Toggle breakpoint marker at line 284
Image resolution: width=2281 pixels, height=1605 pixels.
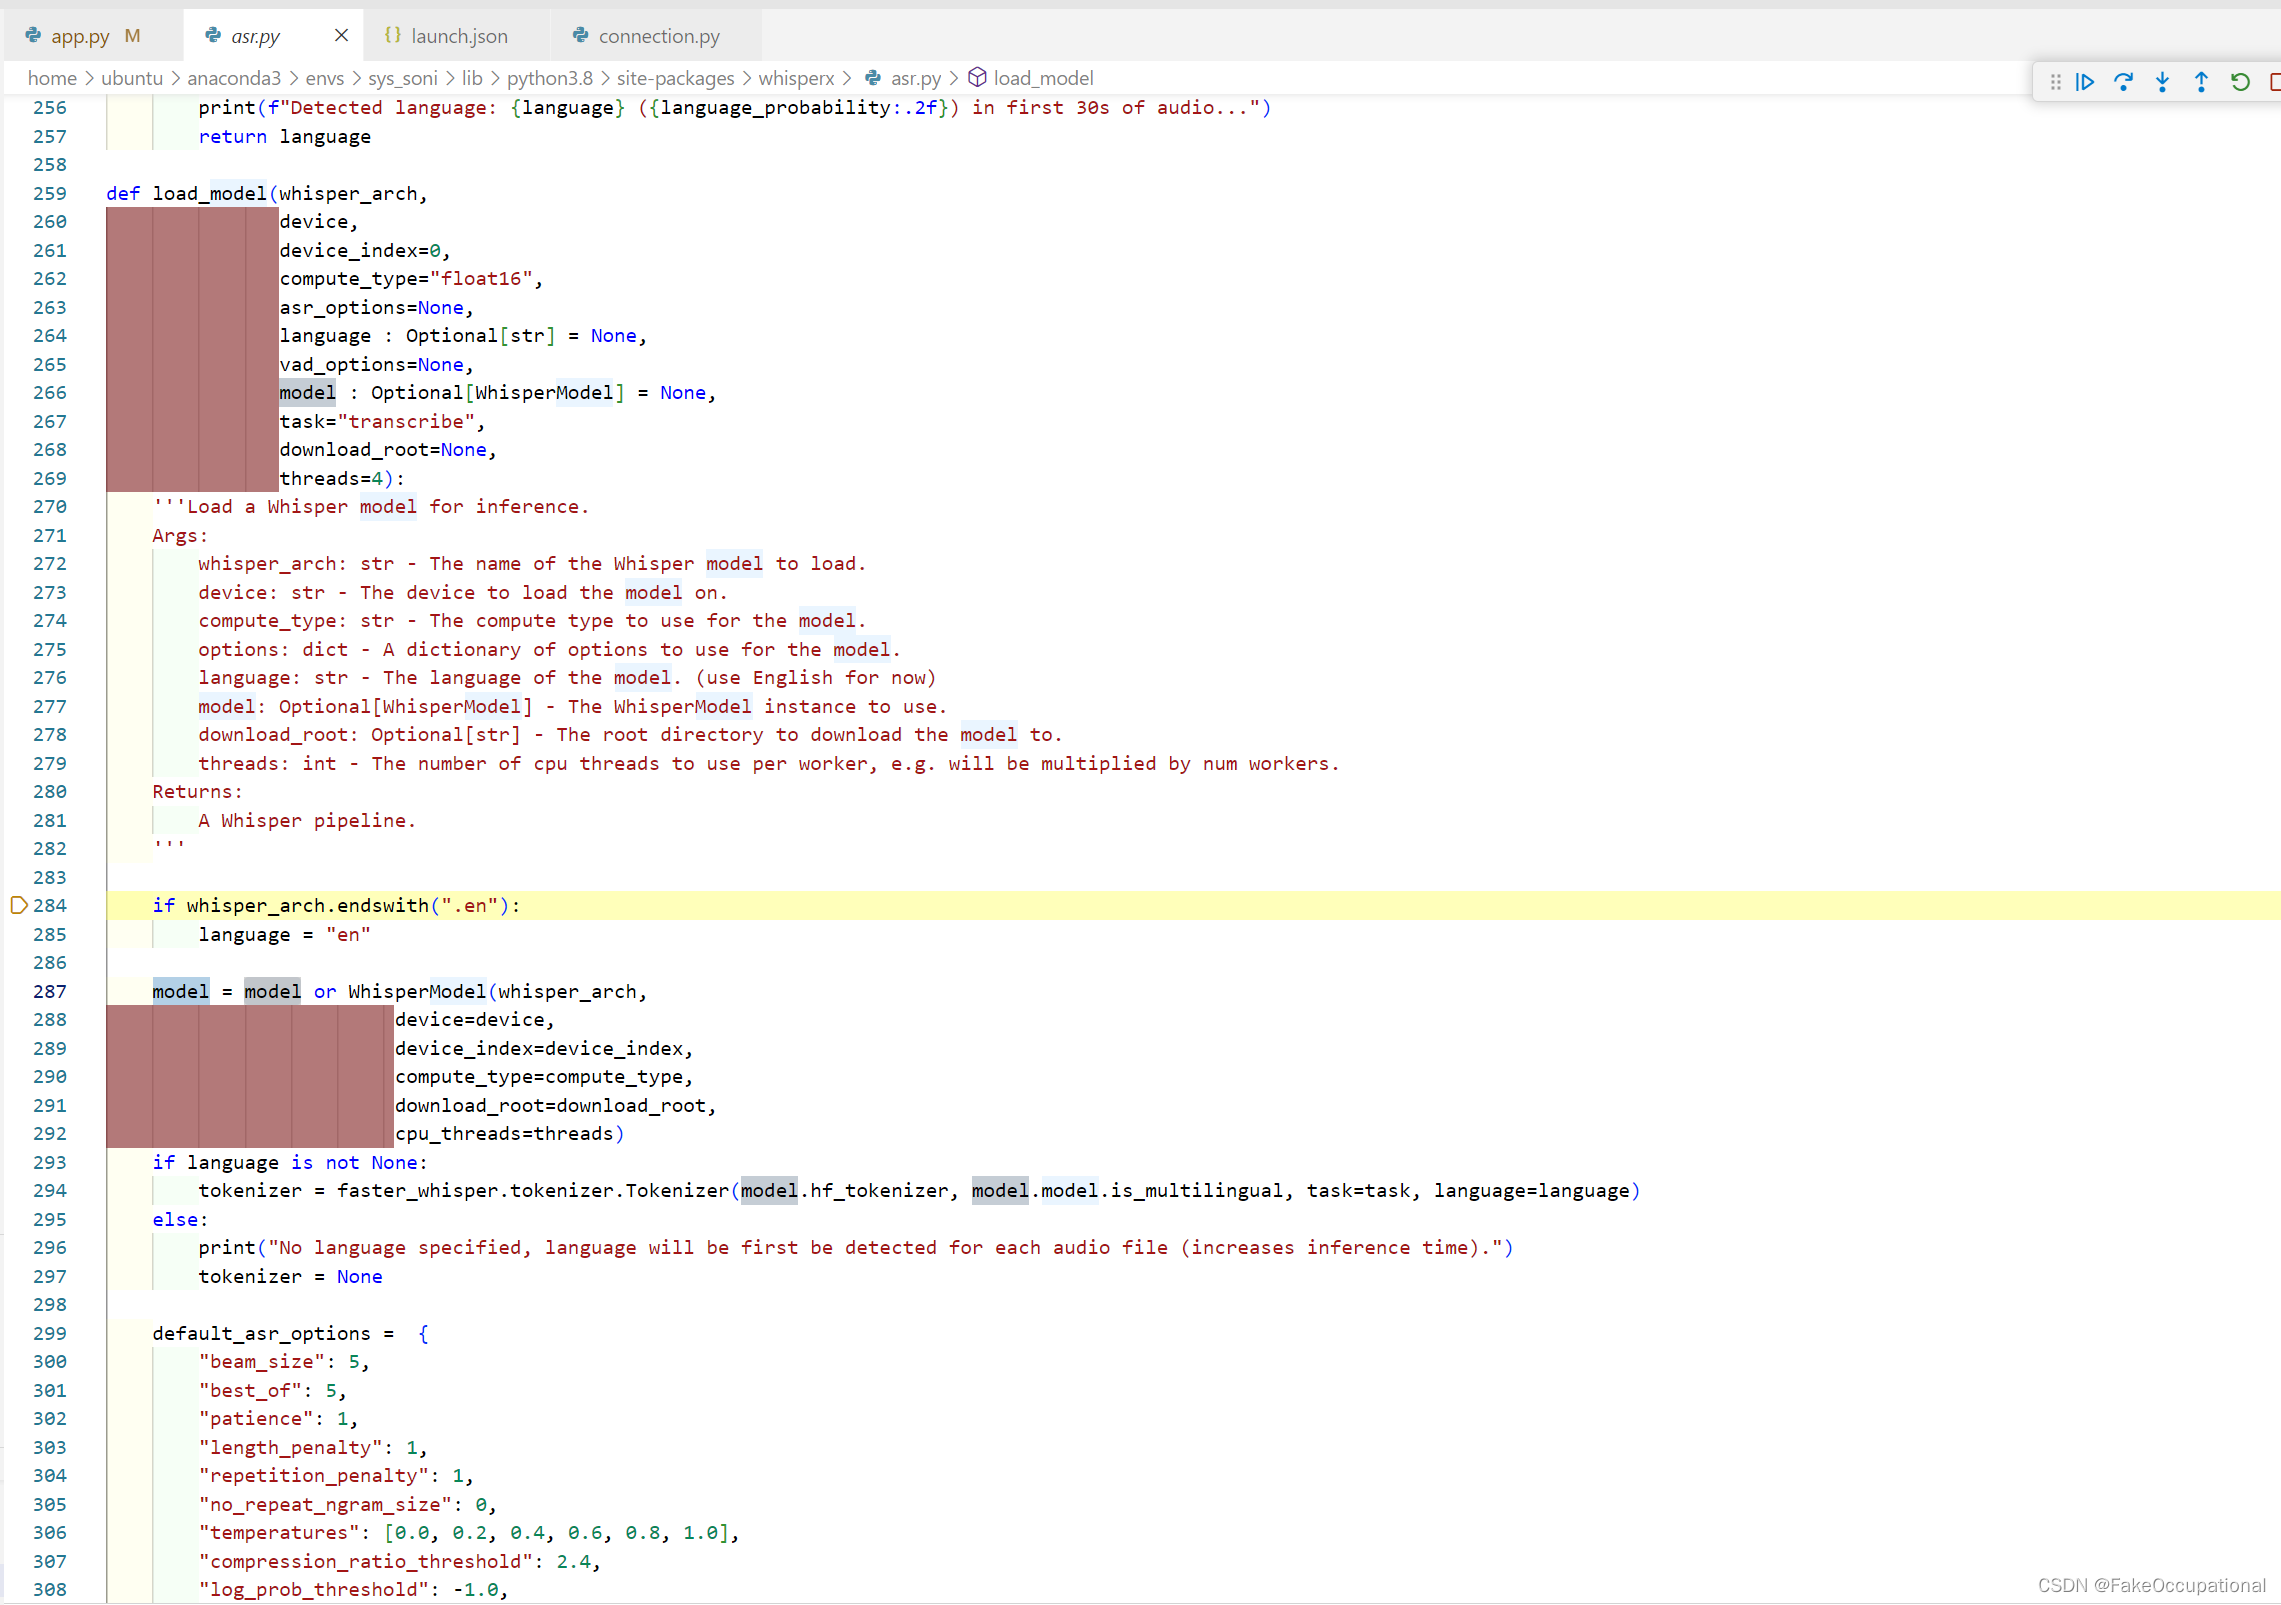point(18,906)
